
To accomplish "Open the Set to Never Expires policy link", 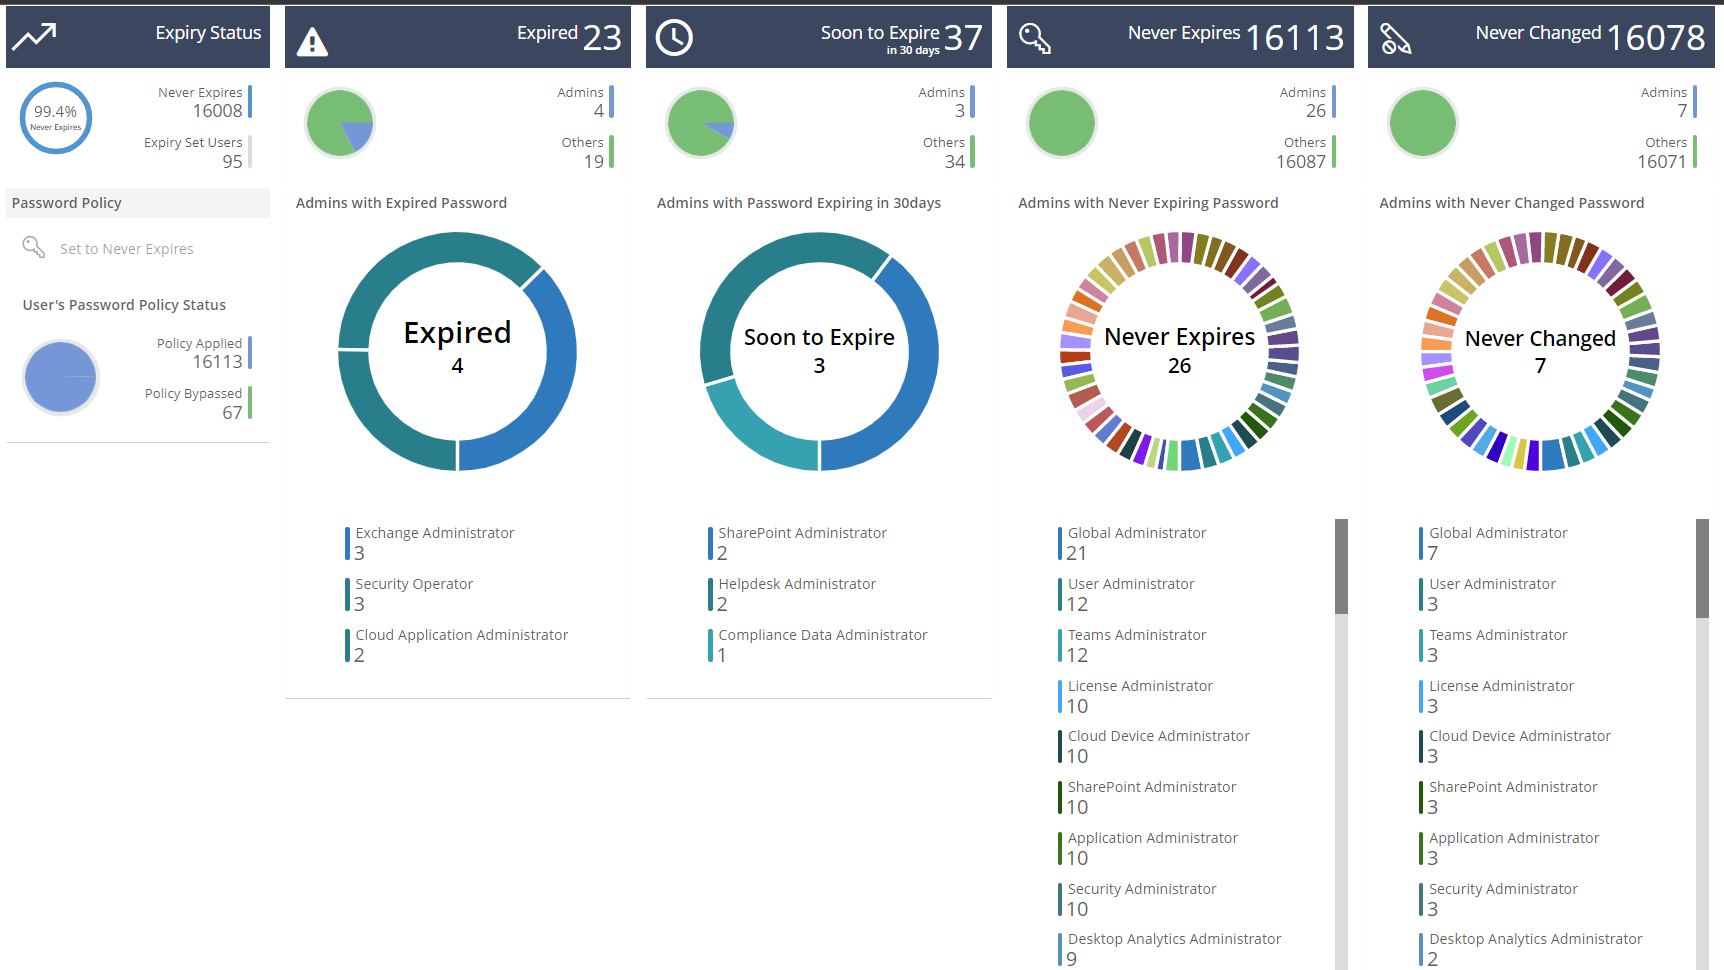I will [x=126, y=249].
